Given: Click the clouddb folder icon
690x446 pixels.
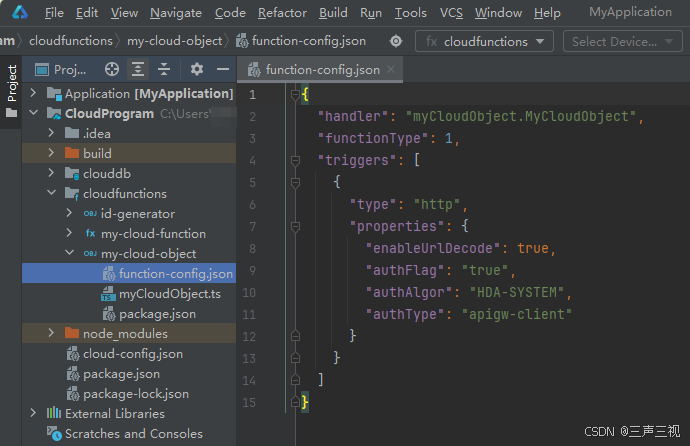Looking at the screenshot, I should click(72, 173).
